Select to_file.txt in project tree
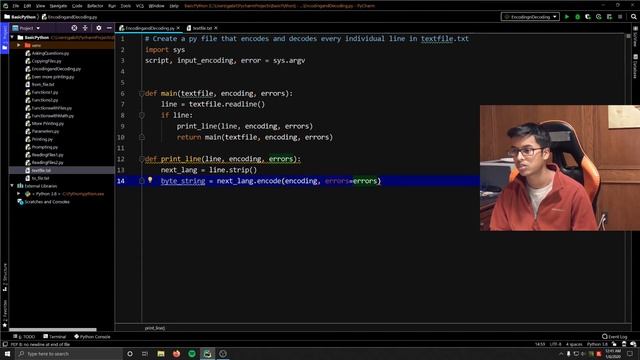This screenshot has width=640, height=360. [x=40, y=178]
